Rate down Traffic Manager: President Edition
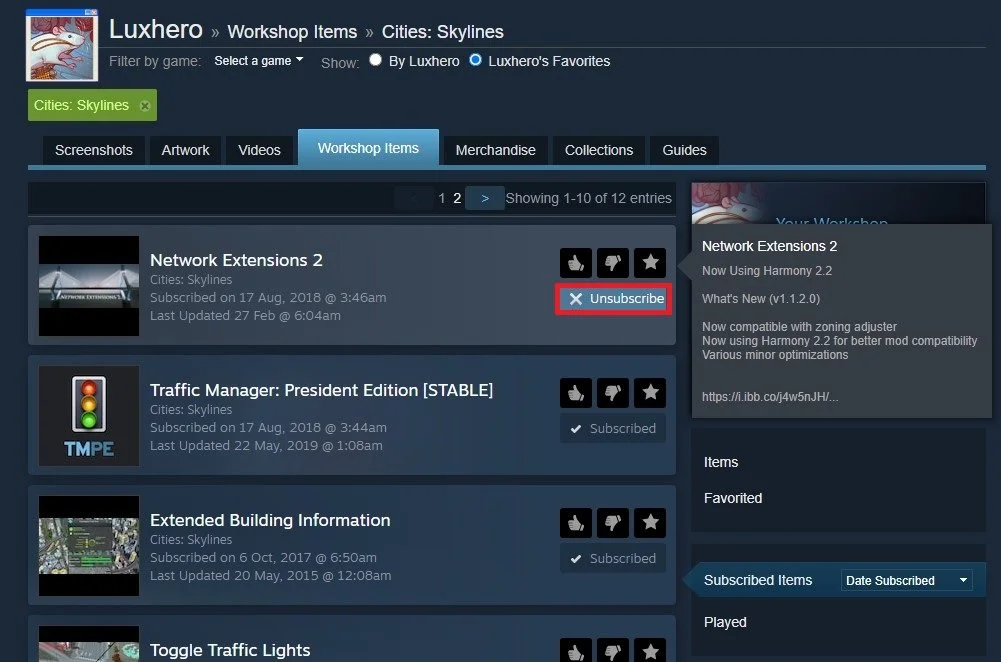Image resolution: width=1001 pixels, height=662 pixels. tap(613, 393)
